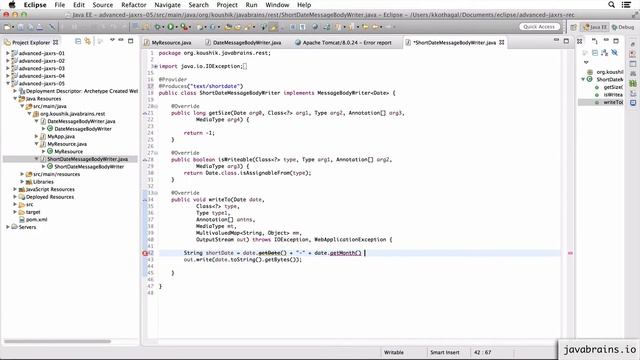
Task: Click the Open Perspective icon
Action: 573,27
